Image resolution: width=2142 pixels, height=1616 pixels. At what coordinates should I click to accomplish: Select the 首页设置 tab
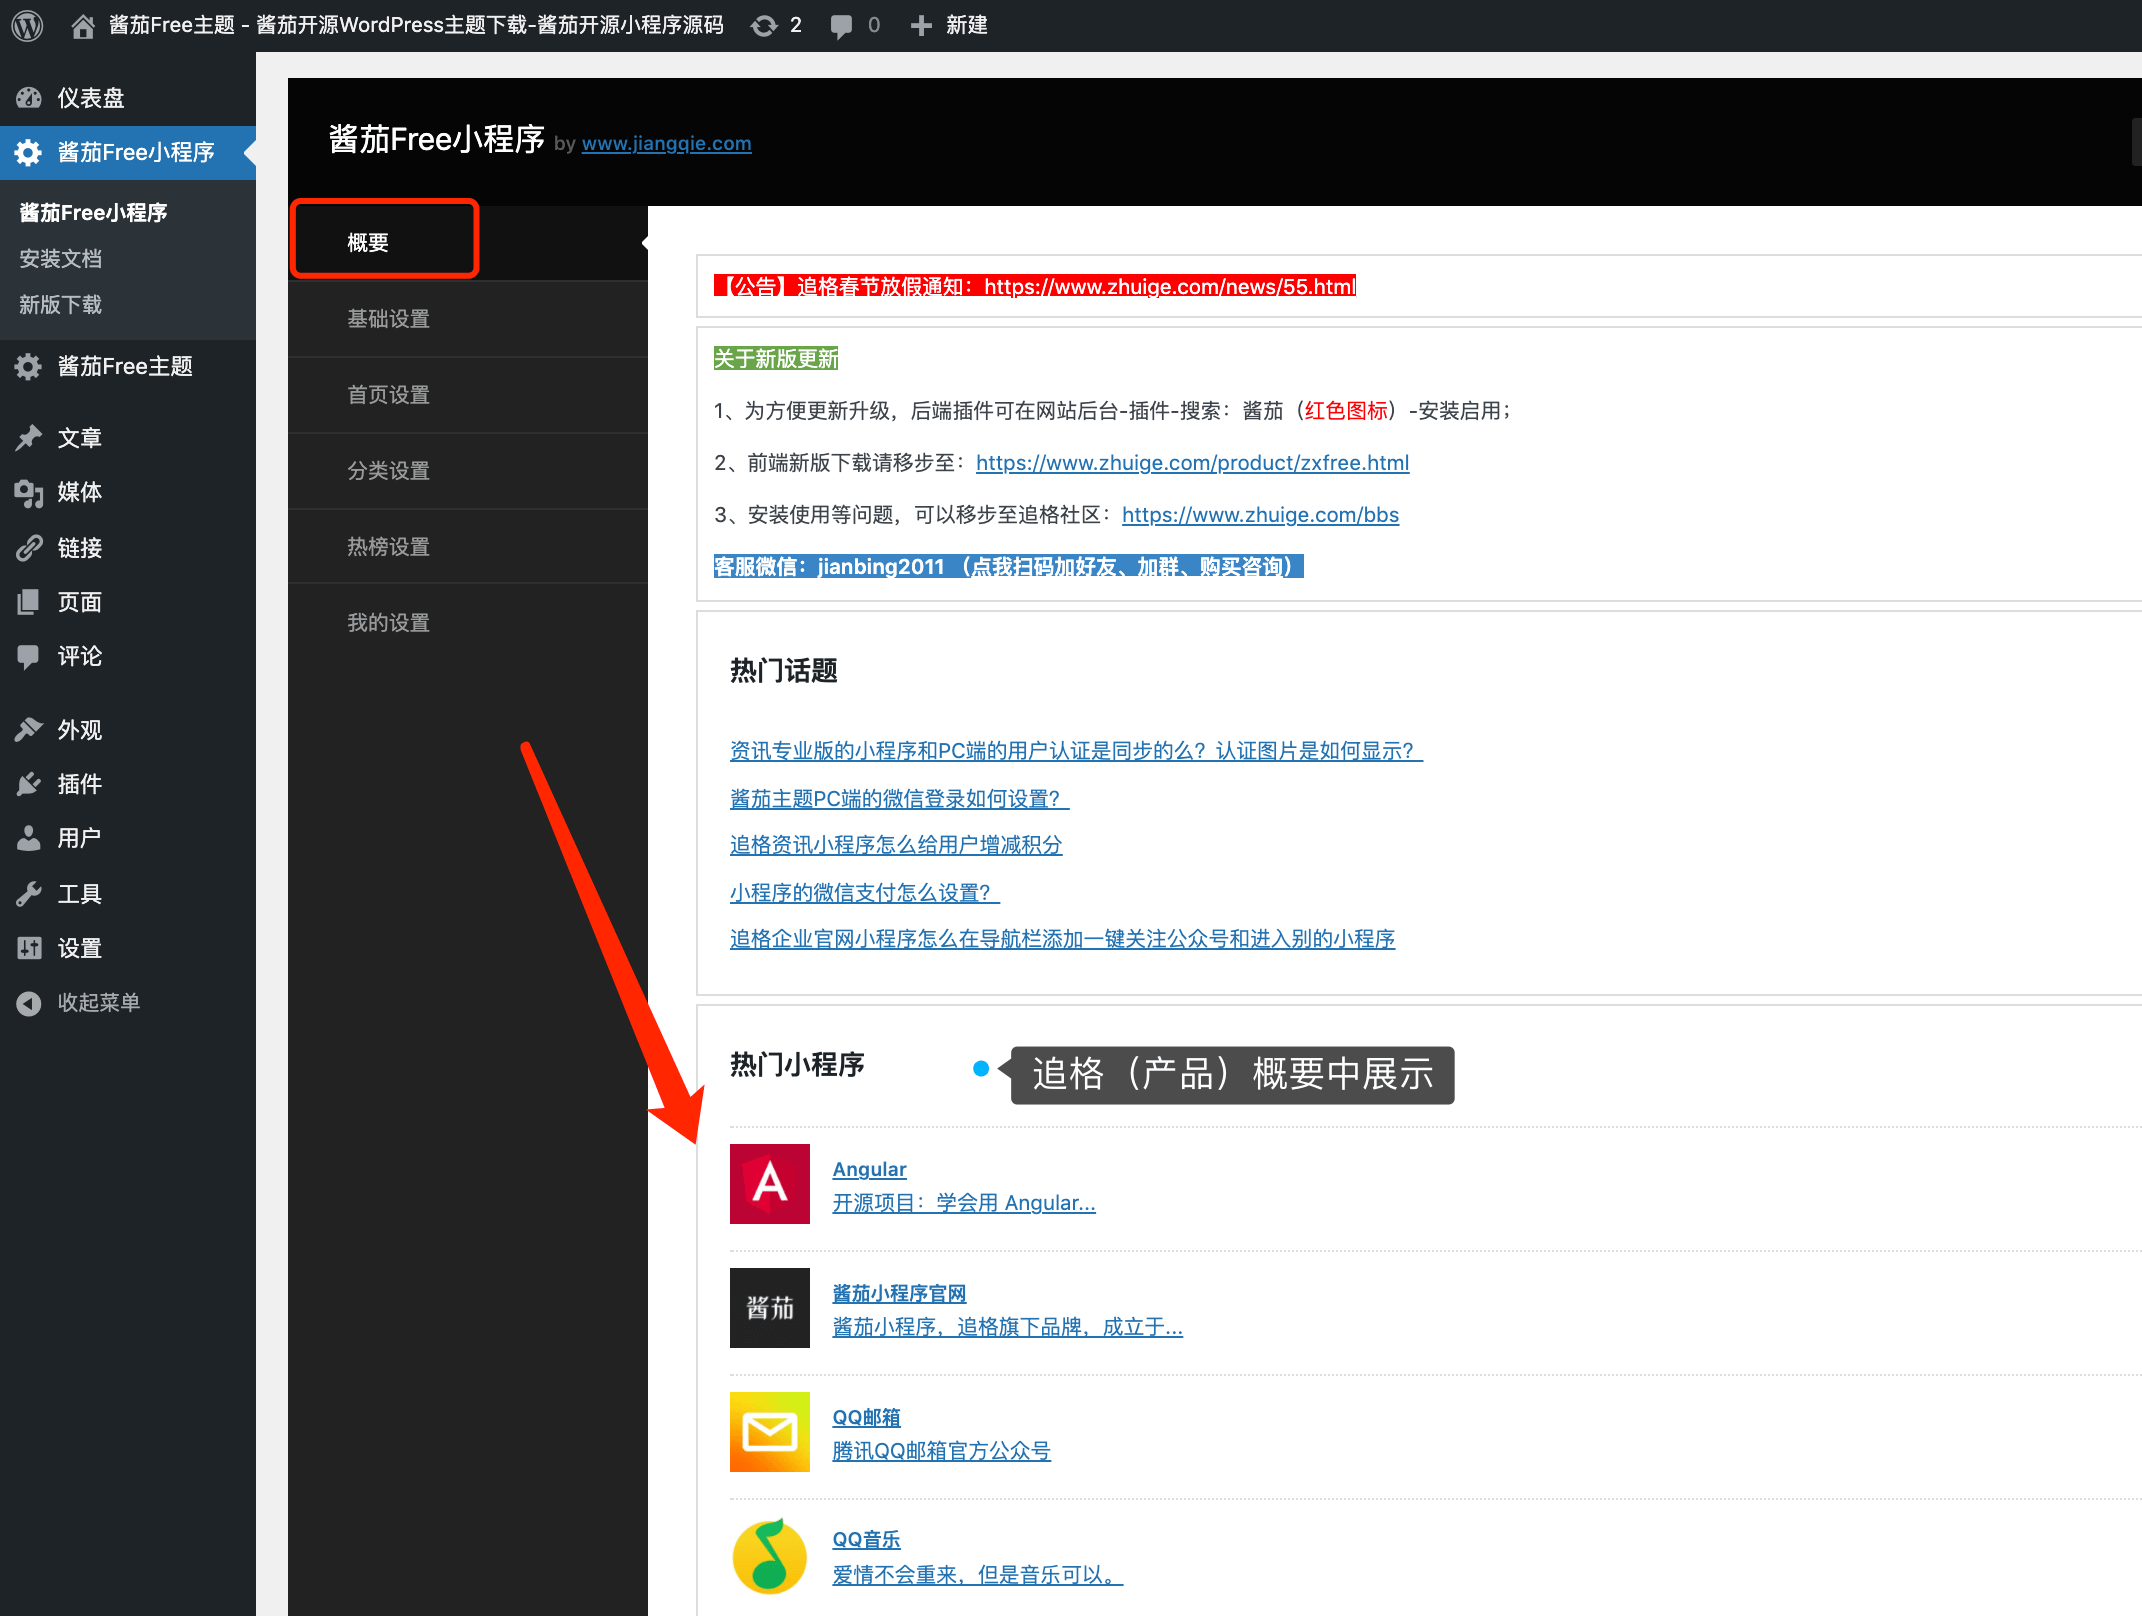point(468,395)
